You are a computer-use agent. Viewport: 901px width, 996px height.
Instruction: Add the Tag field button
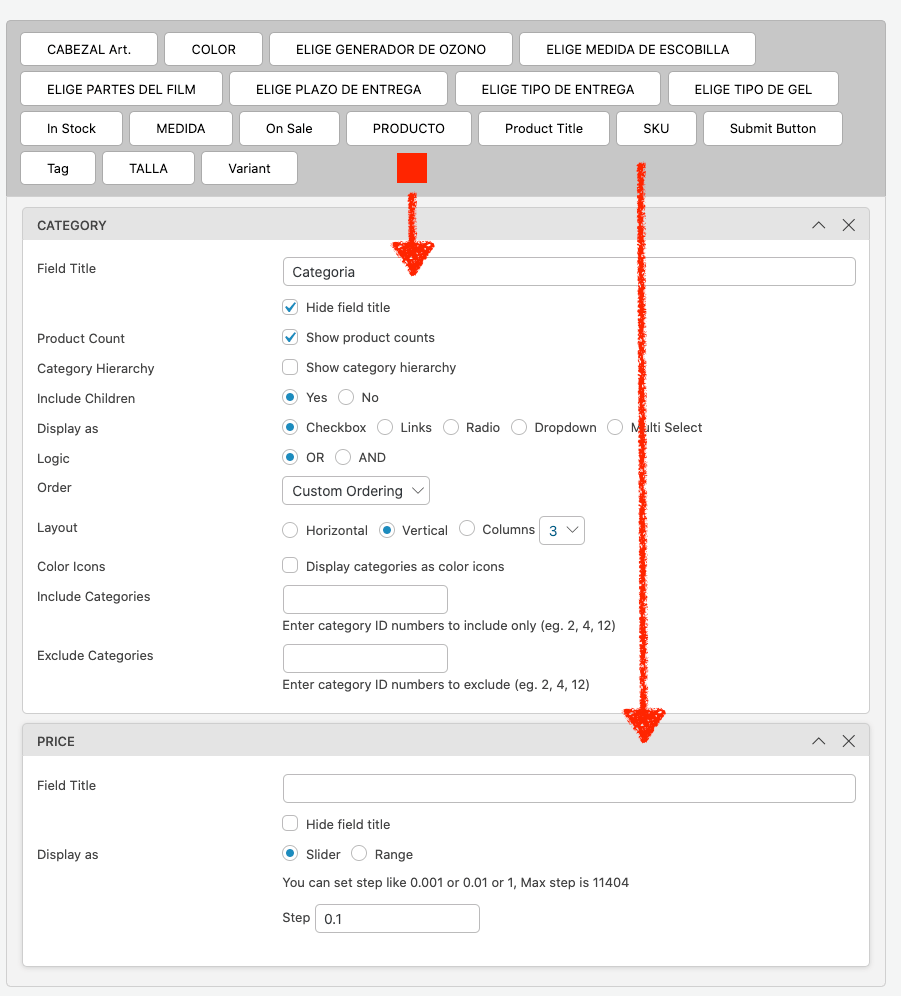58,168
